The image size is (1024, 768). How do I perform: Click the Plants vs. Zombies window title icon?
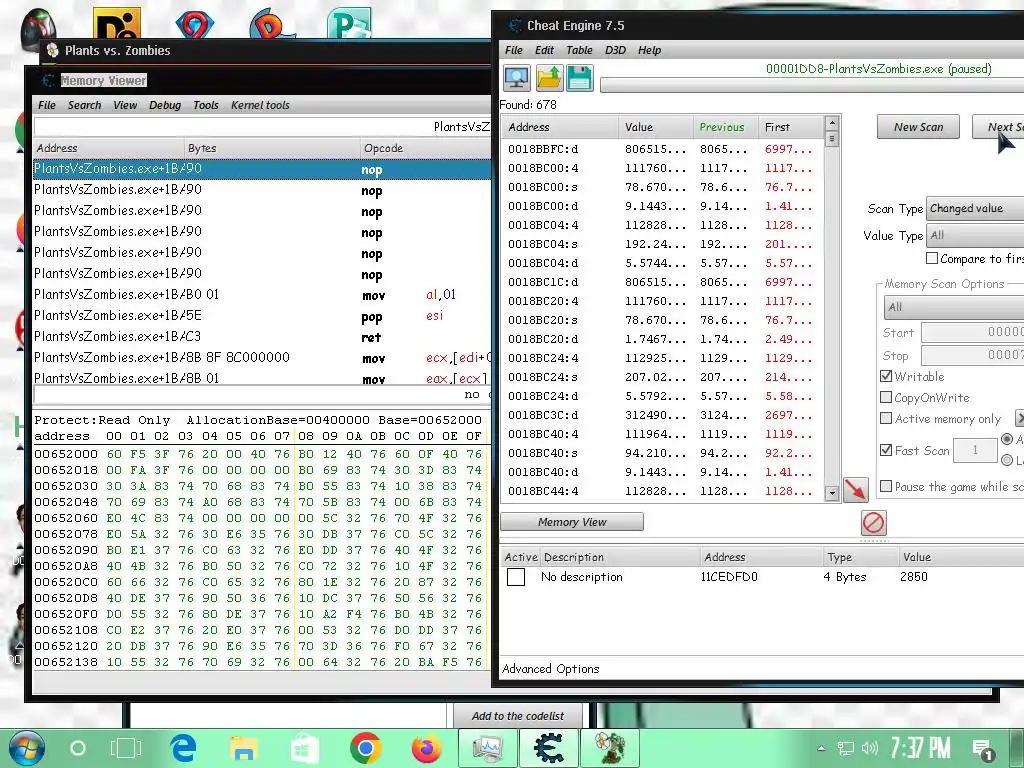[53, 50]
